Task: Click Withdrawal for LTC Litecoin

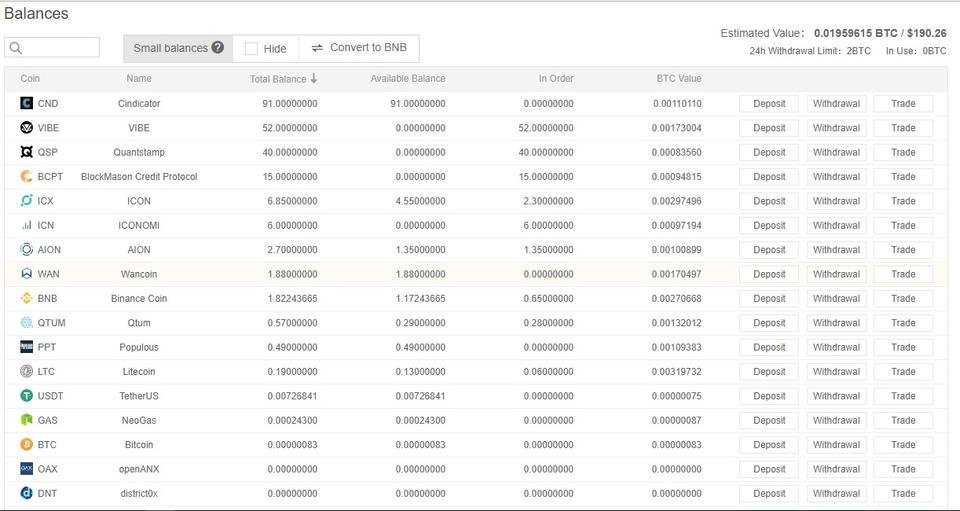Action: pyautogui.click(x=836, y=371)
